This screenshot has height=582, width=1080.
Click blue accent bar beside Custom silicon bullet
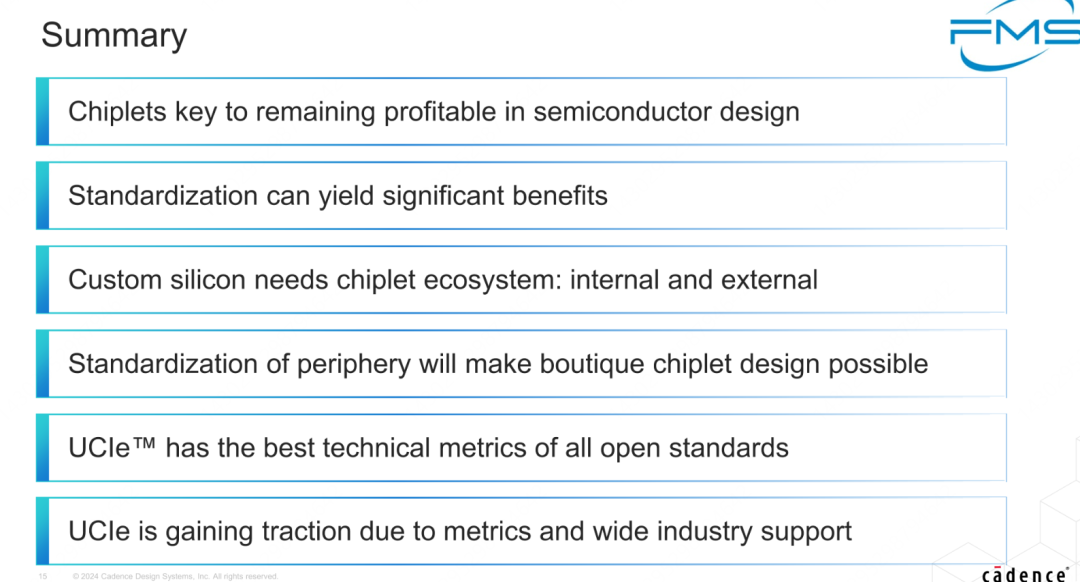coord(43,280)
